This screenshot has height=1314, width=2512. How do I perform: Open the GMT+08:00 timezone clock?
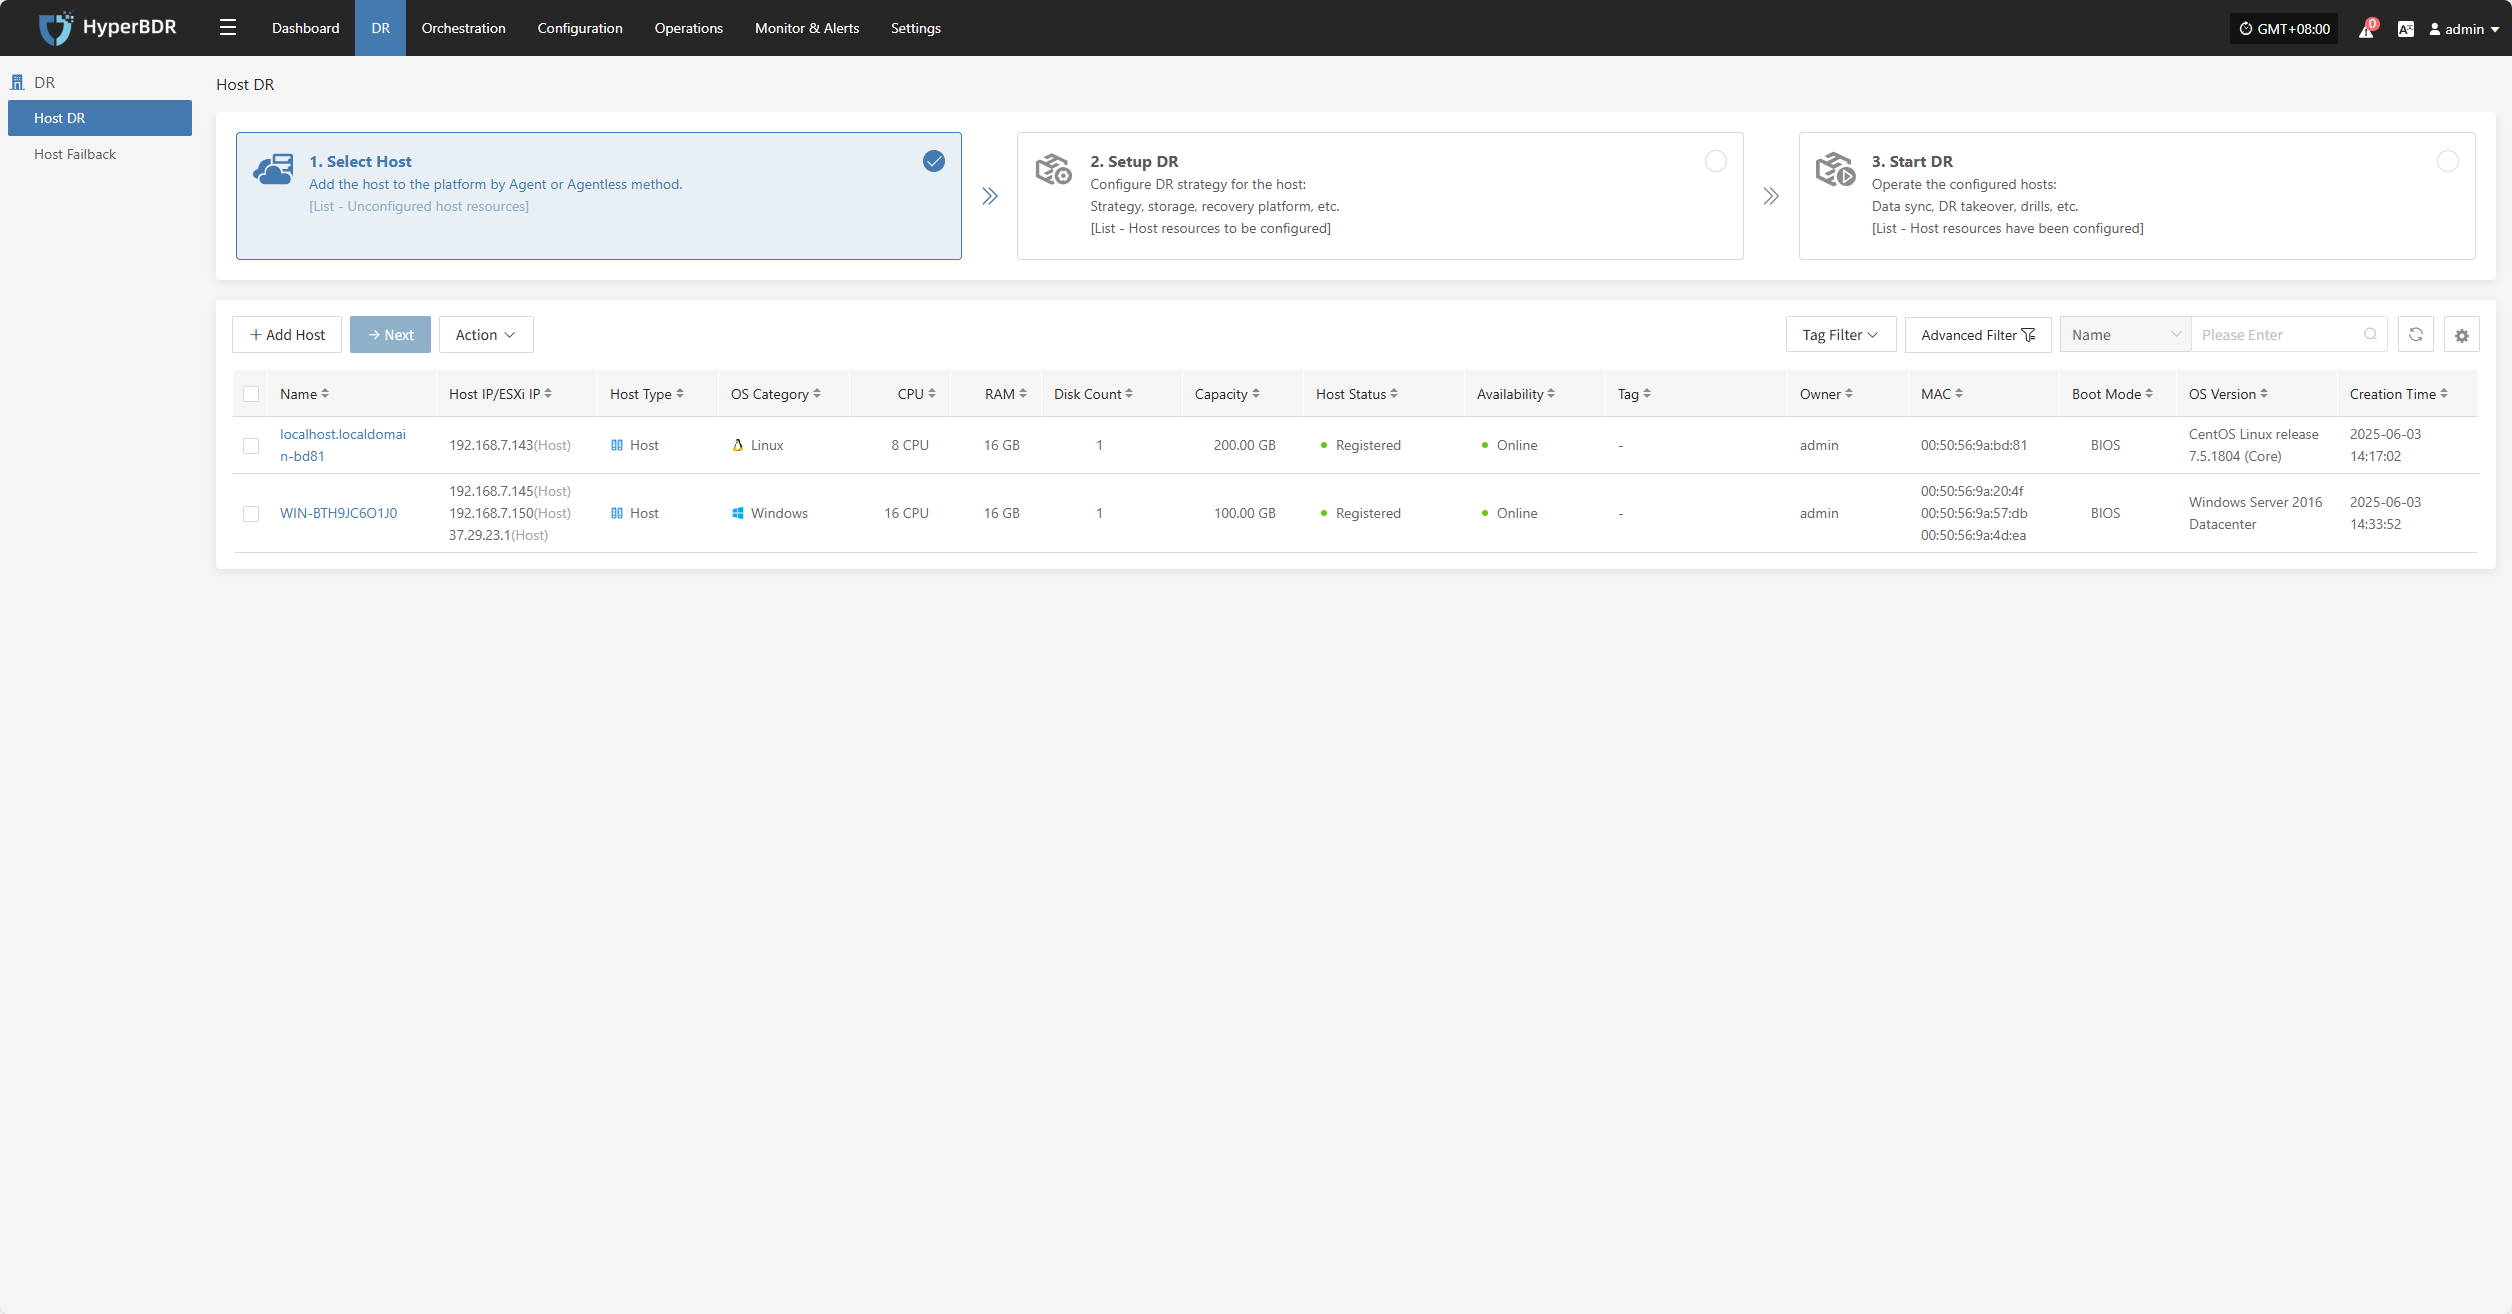(x=2284, y=29)
